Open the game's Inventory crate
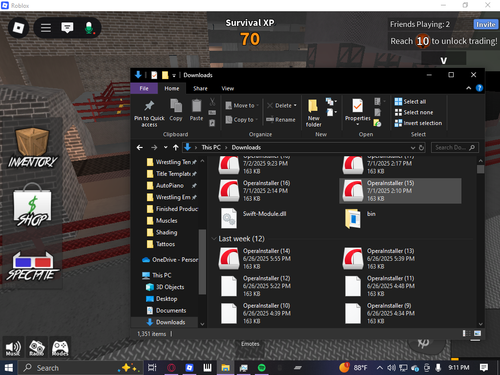The width and height of the screenshot is (500, 375). pyautogui.click(x=32, y=148)
